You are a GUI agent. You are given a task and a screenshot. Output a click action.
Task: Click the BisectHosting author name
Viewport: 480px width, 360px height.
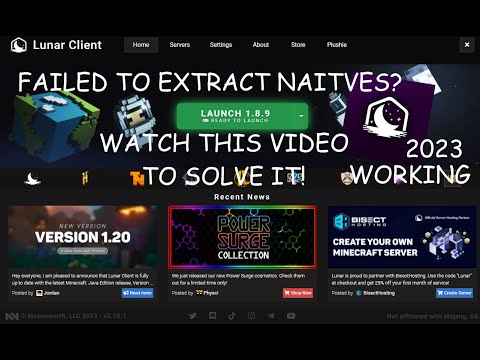point(379,293)
